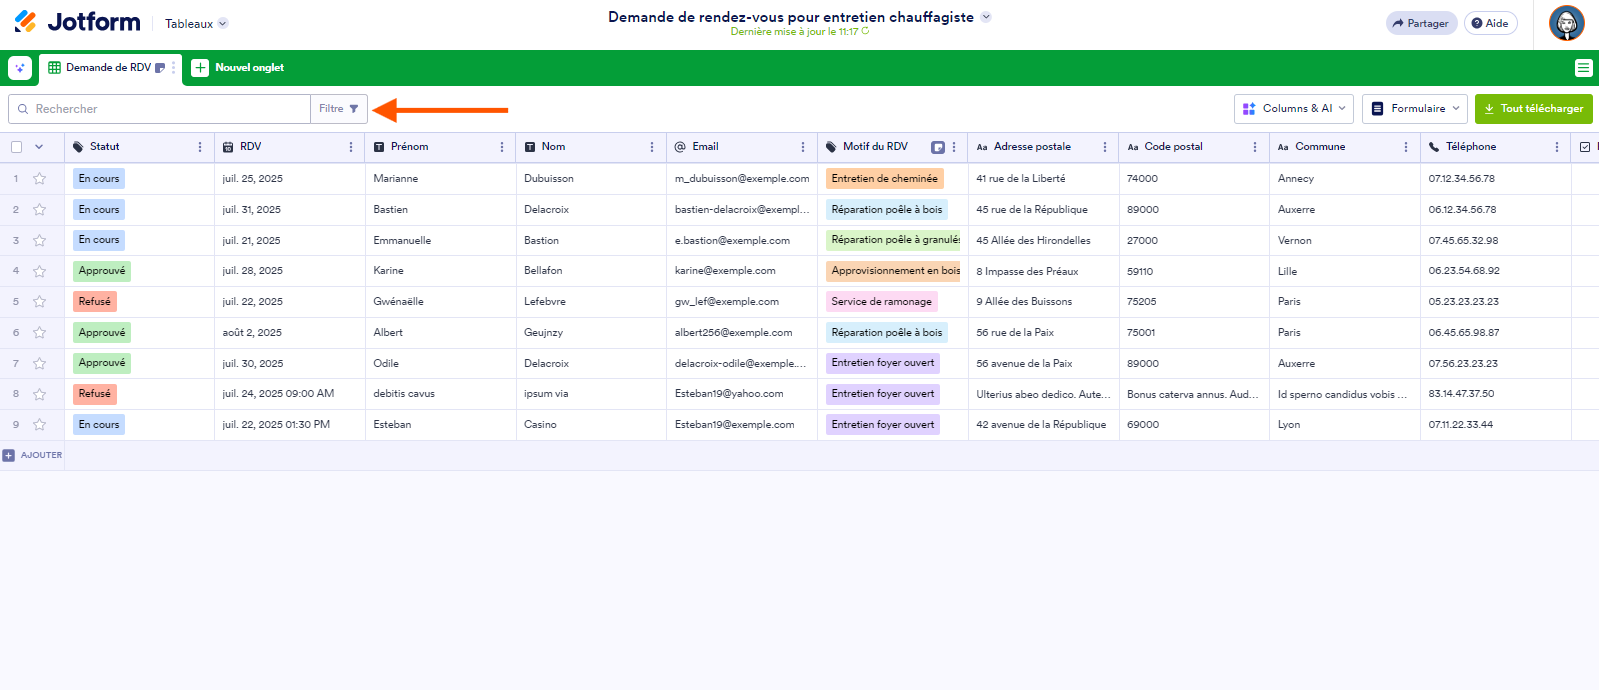The image size is (1599, 690).
Task: Expand the form title dropdown chevron
Action: (986, 17)
